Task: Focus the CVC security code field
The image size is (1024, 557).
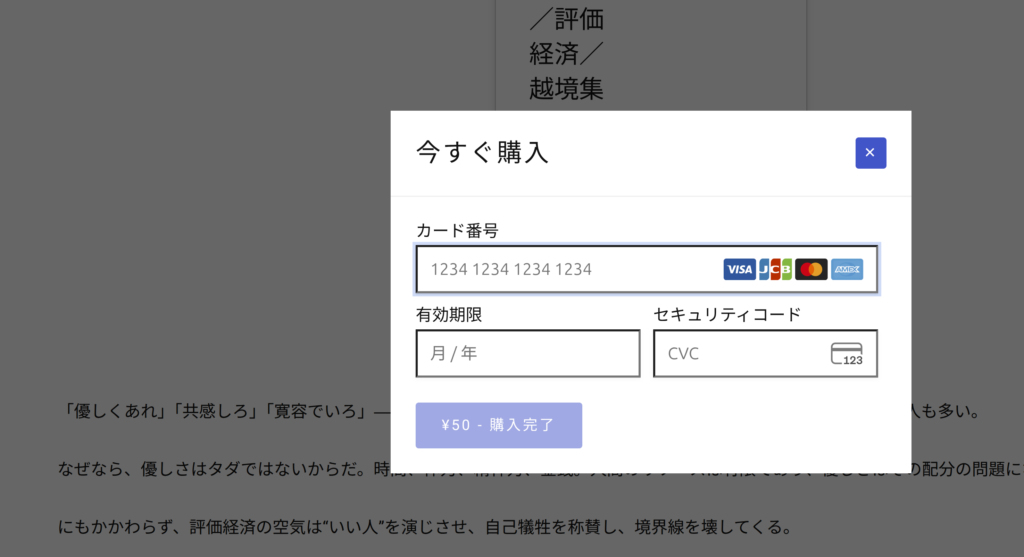Action: [x=740, y=354]
